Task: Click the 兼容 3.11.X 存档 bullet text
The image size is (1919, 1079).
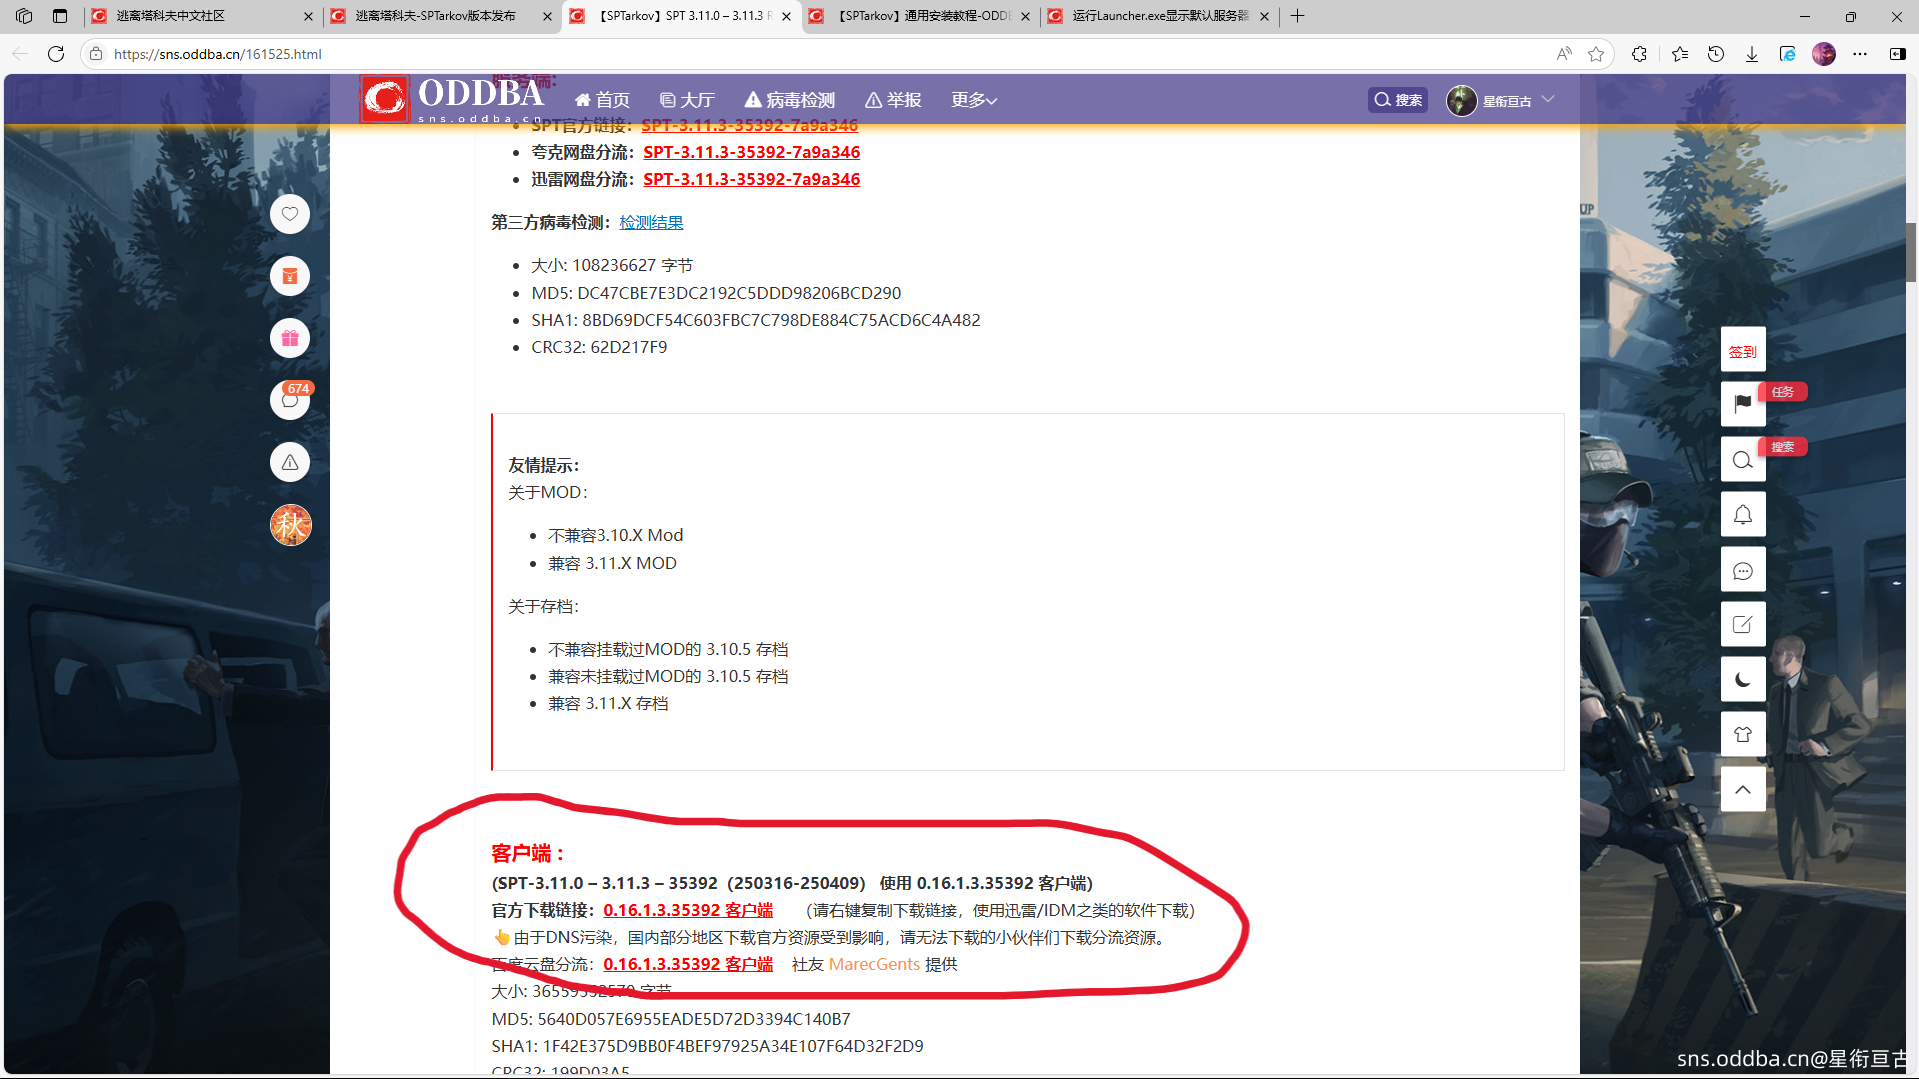Action: pos(608,703)
